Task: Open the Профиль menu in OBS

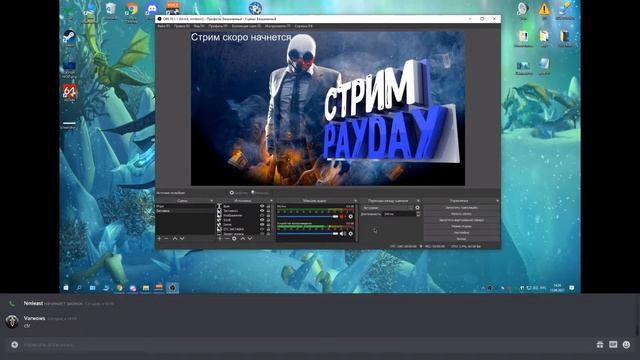Action: [x=218, y=26]
